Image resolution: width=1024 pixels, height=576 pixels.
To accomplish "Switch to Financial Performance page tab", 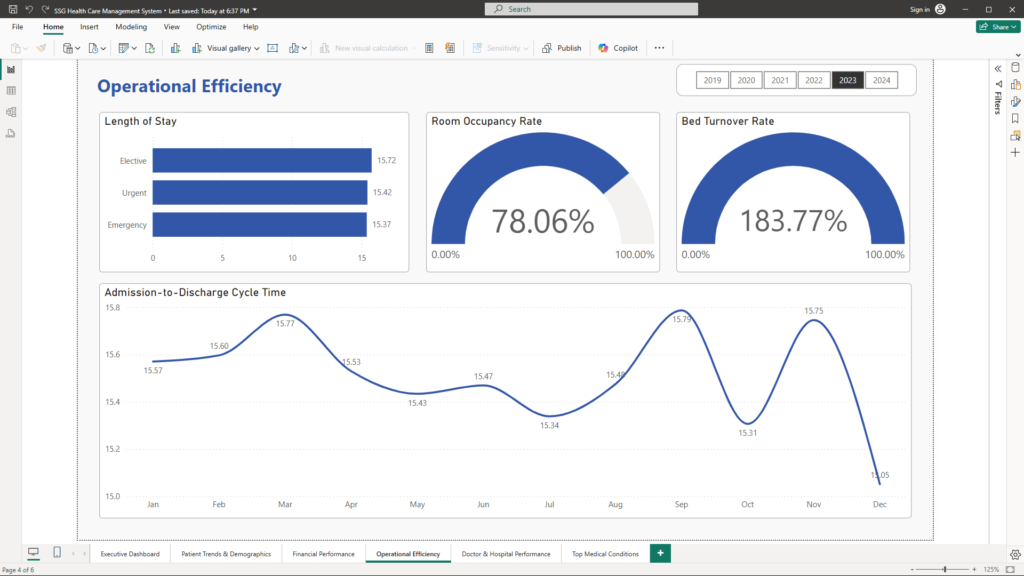I will click(x=323, y=554).
